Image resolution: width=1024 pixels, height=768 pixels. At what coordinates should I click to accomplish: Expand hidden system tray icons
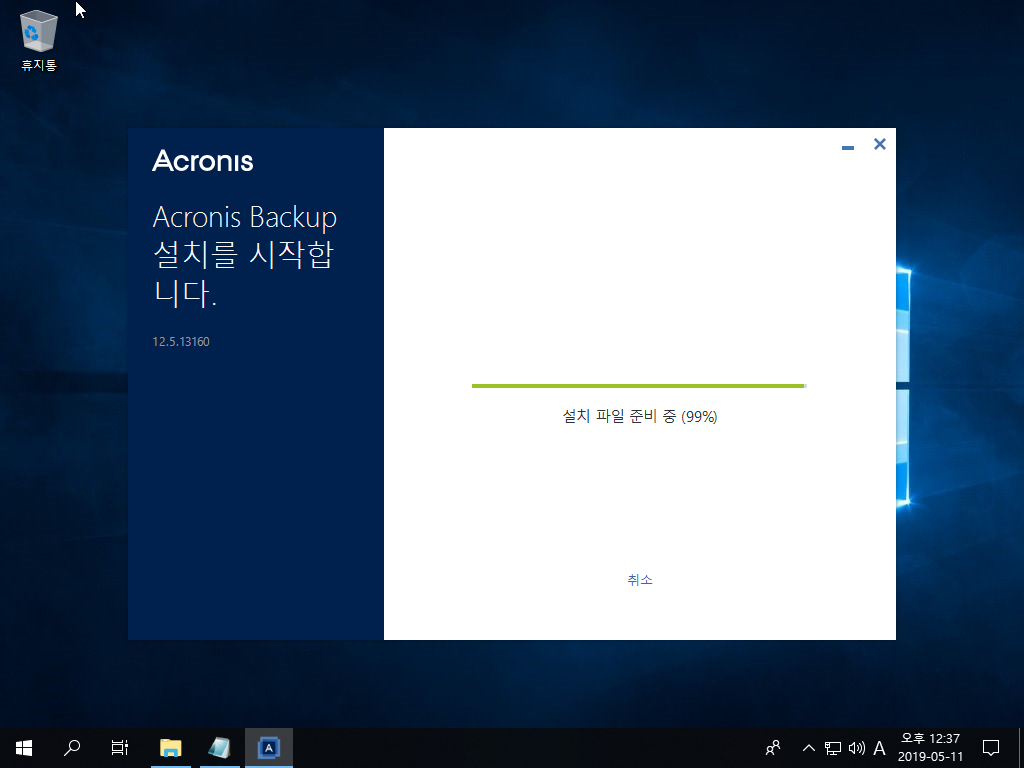tap(808, 748)
